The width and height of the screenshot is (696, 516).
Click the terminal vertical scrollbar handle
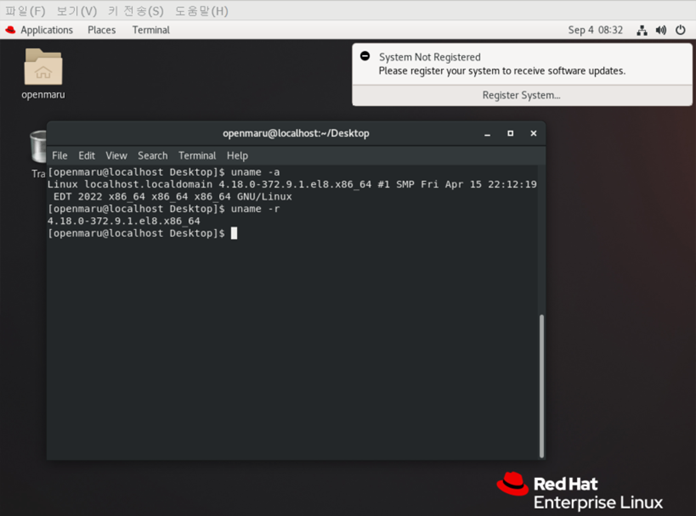coord(541,386)
